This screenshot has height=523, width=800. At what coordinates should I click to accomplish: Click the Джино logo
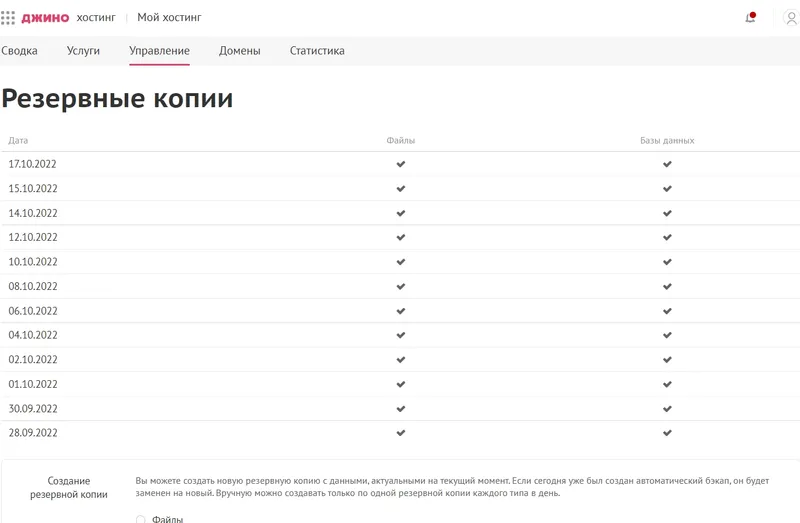point(45,18)
